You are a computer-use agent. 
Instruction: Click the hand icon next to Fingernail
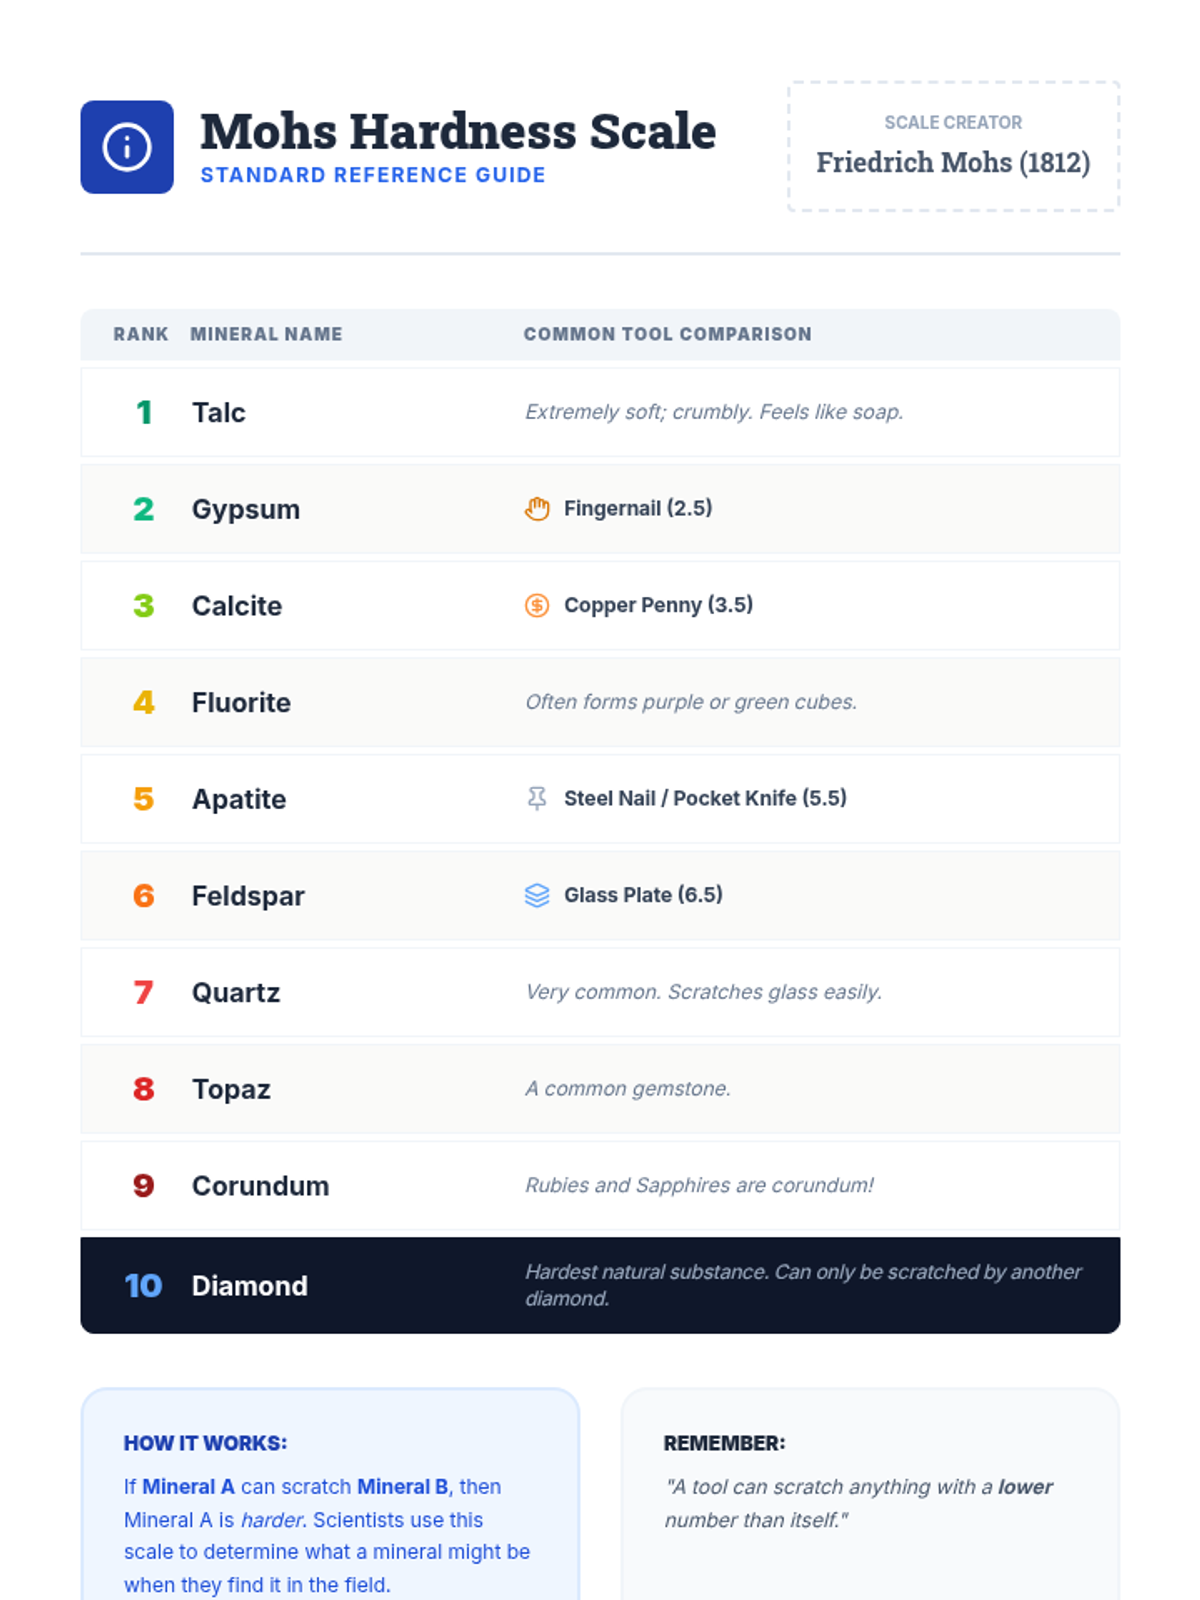(x=537, y=509)
